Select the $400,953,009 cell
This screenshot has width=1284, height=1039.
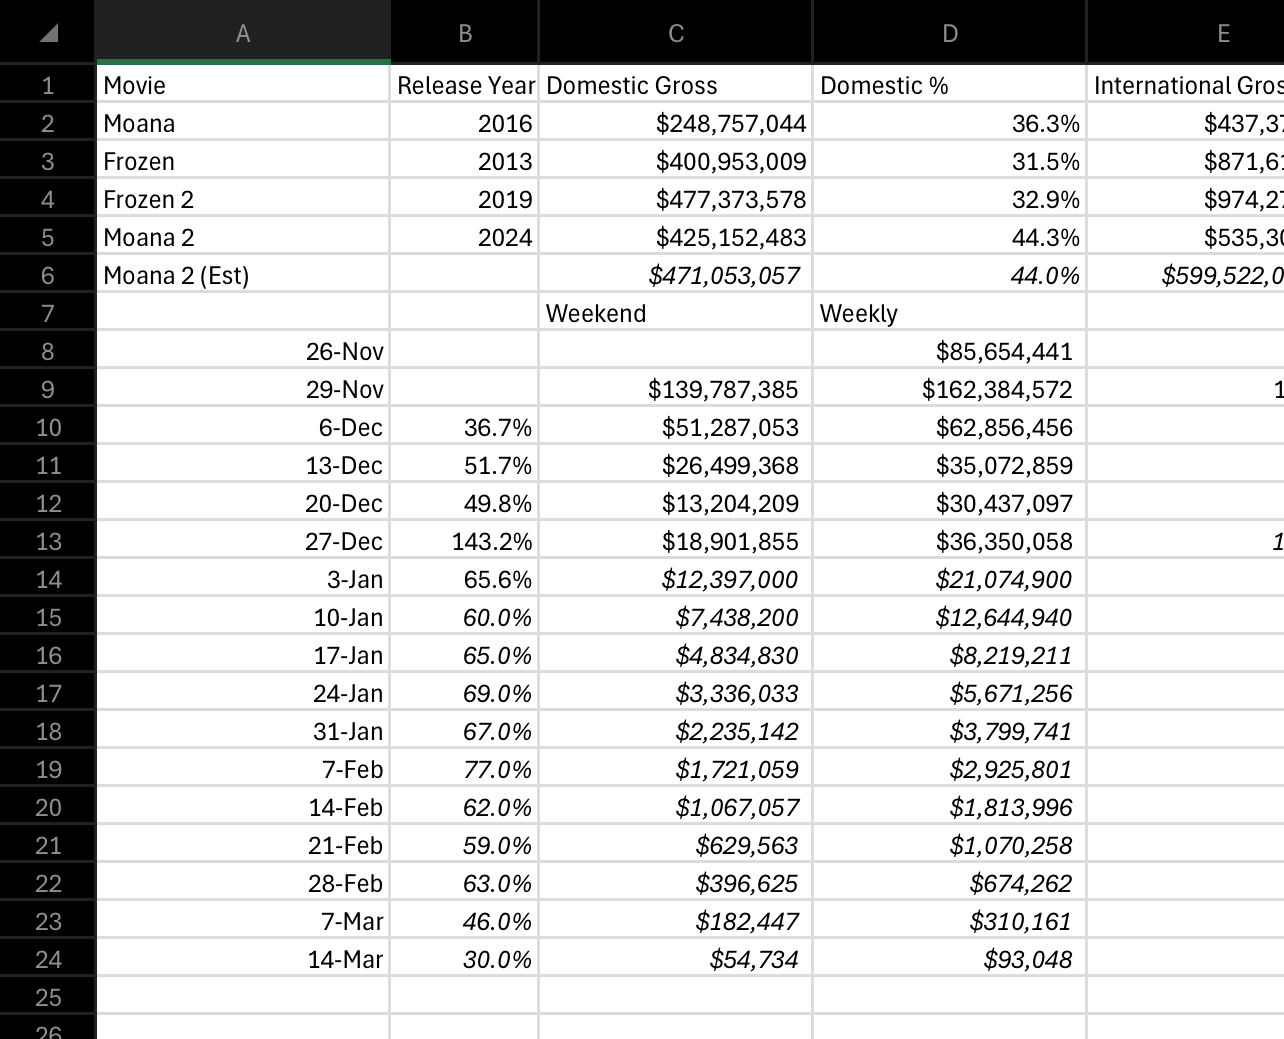[676, 161]
